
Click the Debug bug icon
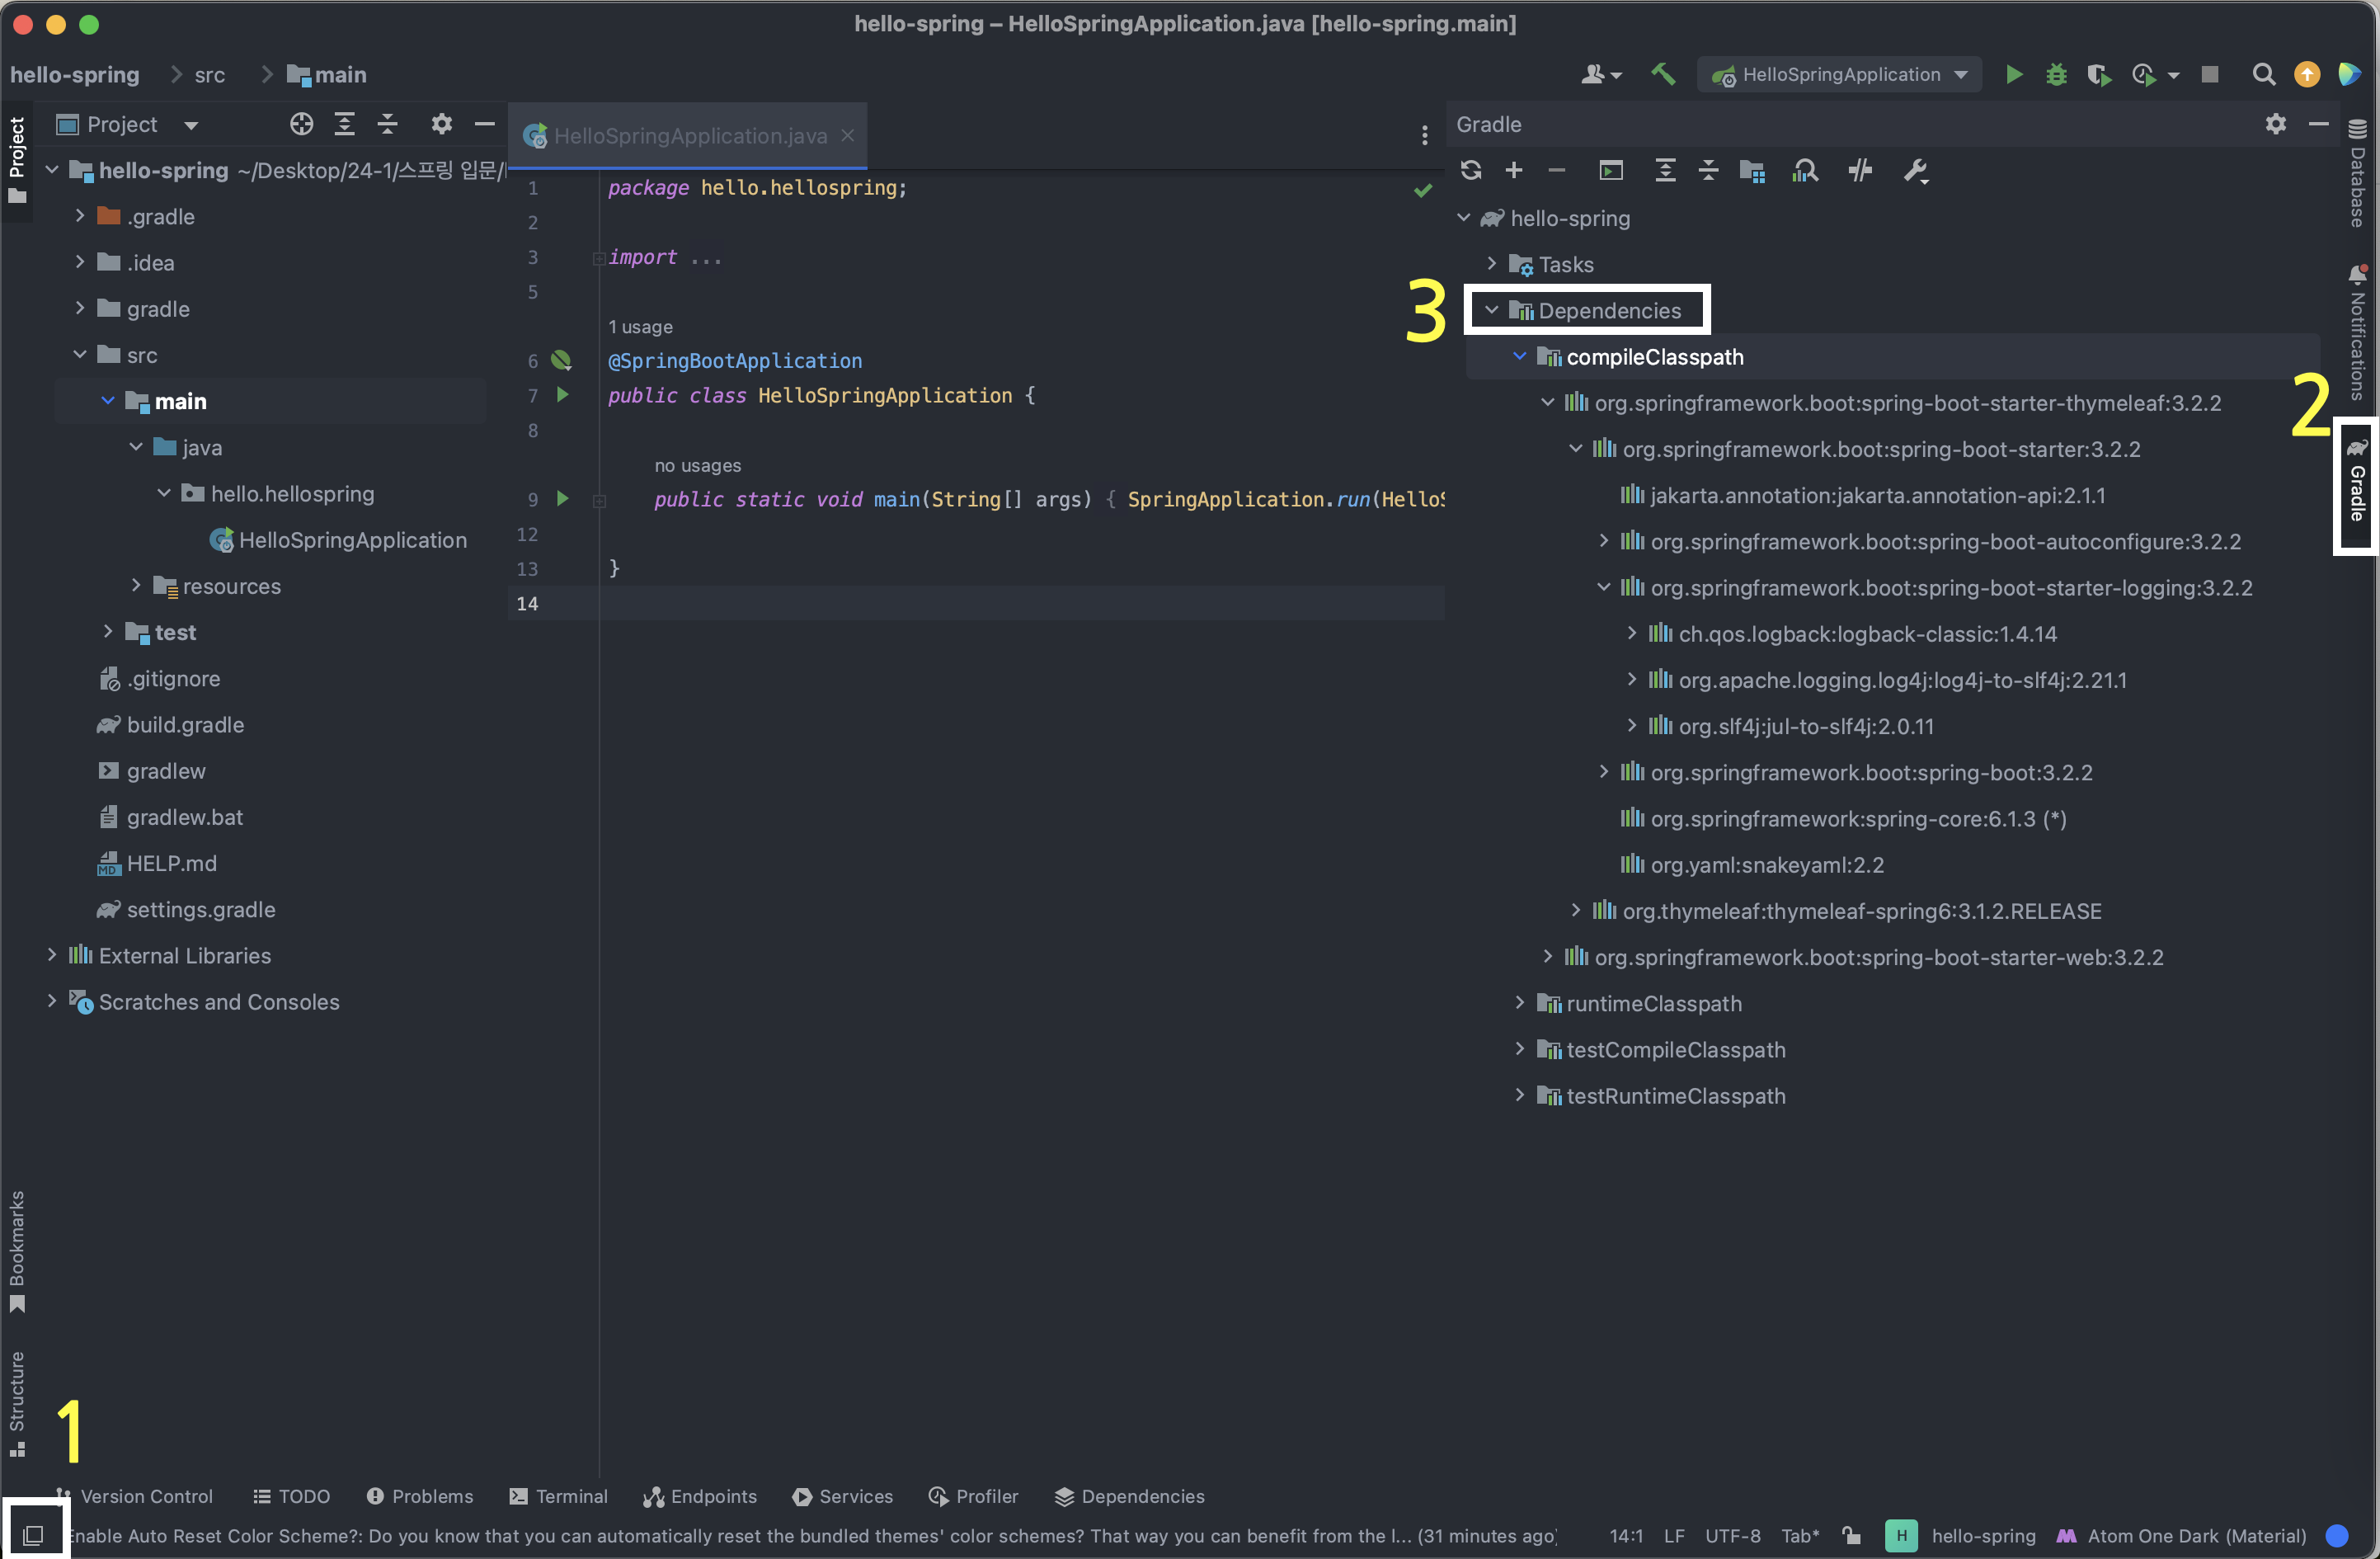2056,74
